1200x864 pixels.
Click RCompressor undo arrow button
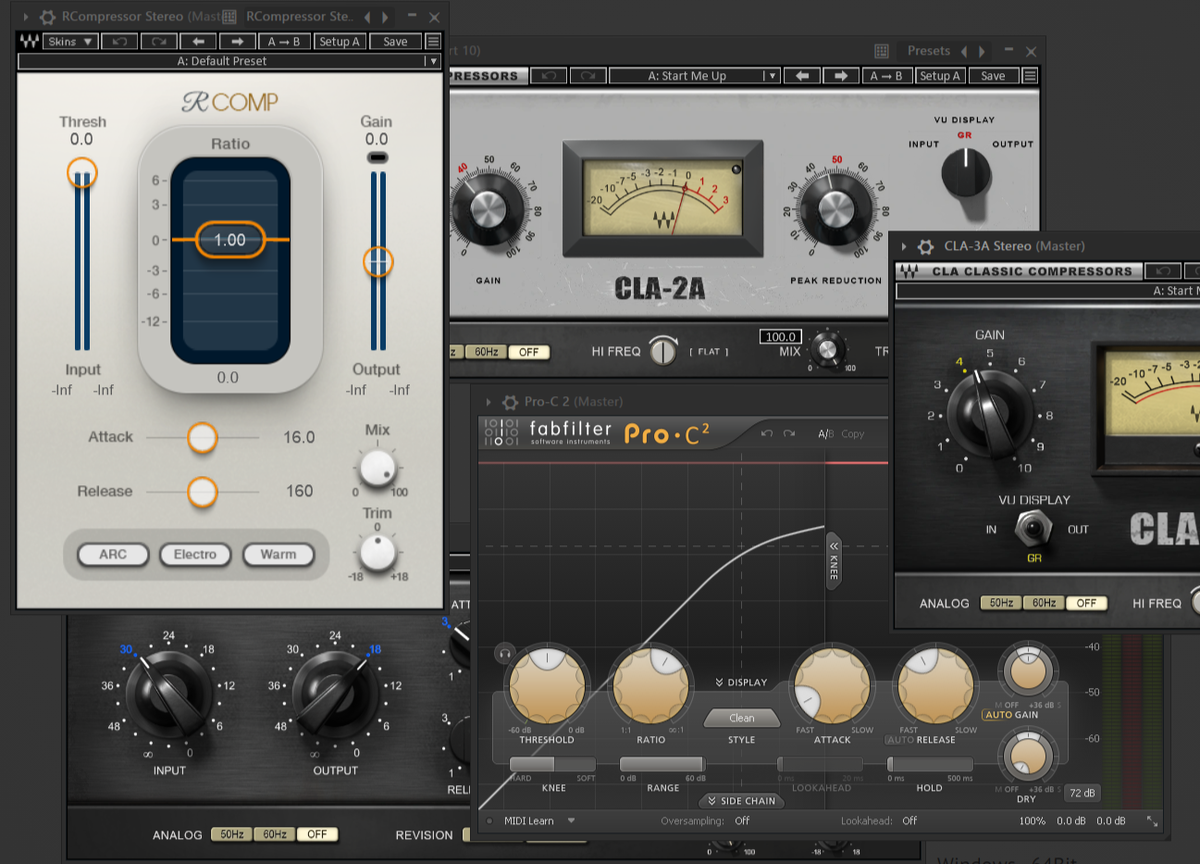120,42
